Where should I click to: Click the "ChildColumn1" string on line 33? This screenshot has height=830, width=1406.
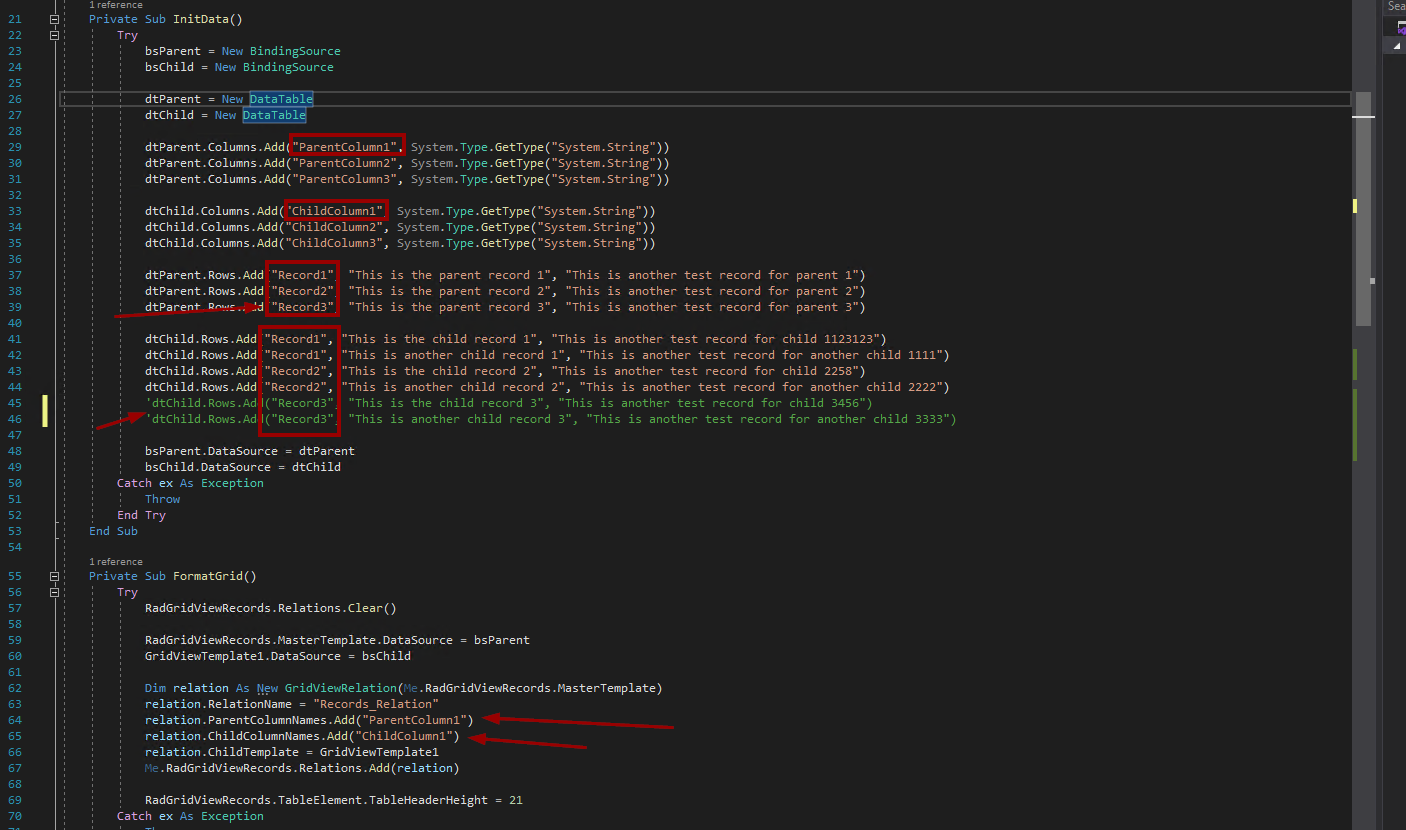coord(336,211)
